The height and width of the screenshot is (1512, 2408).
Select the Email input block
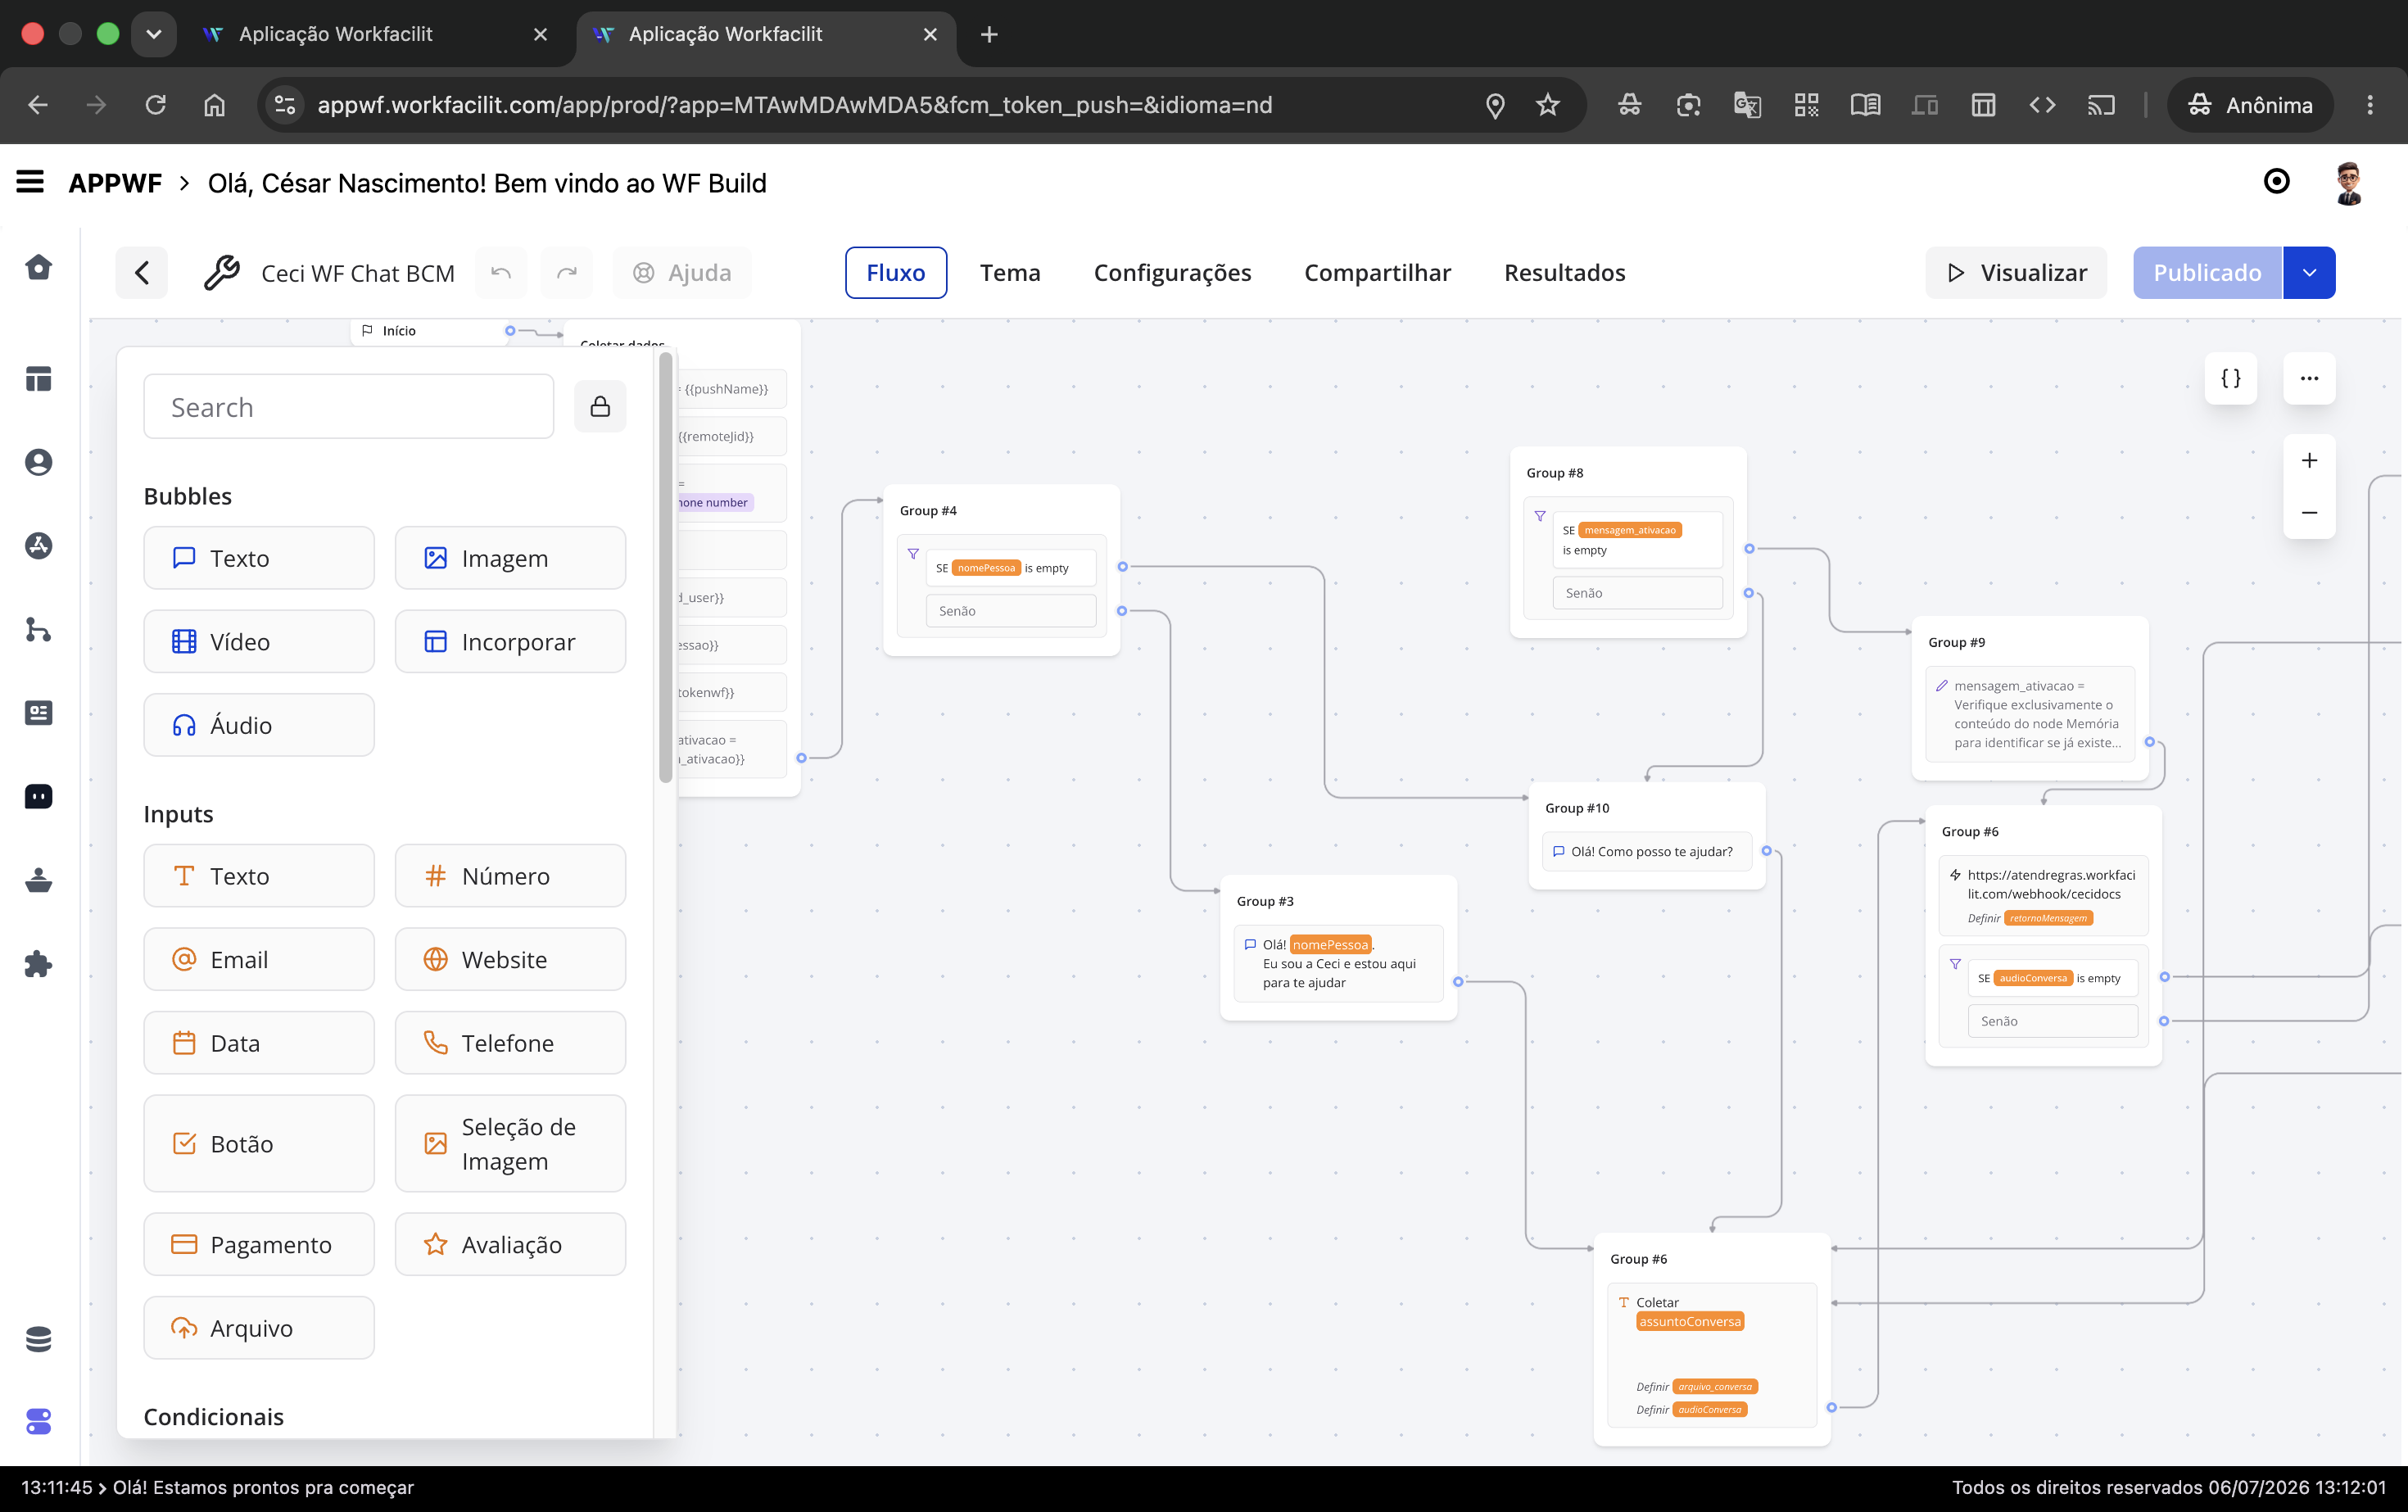pos(259,960)
